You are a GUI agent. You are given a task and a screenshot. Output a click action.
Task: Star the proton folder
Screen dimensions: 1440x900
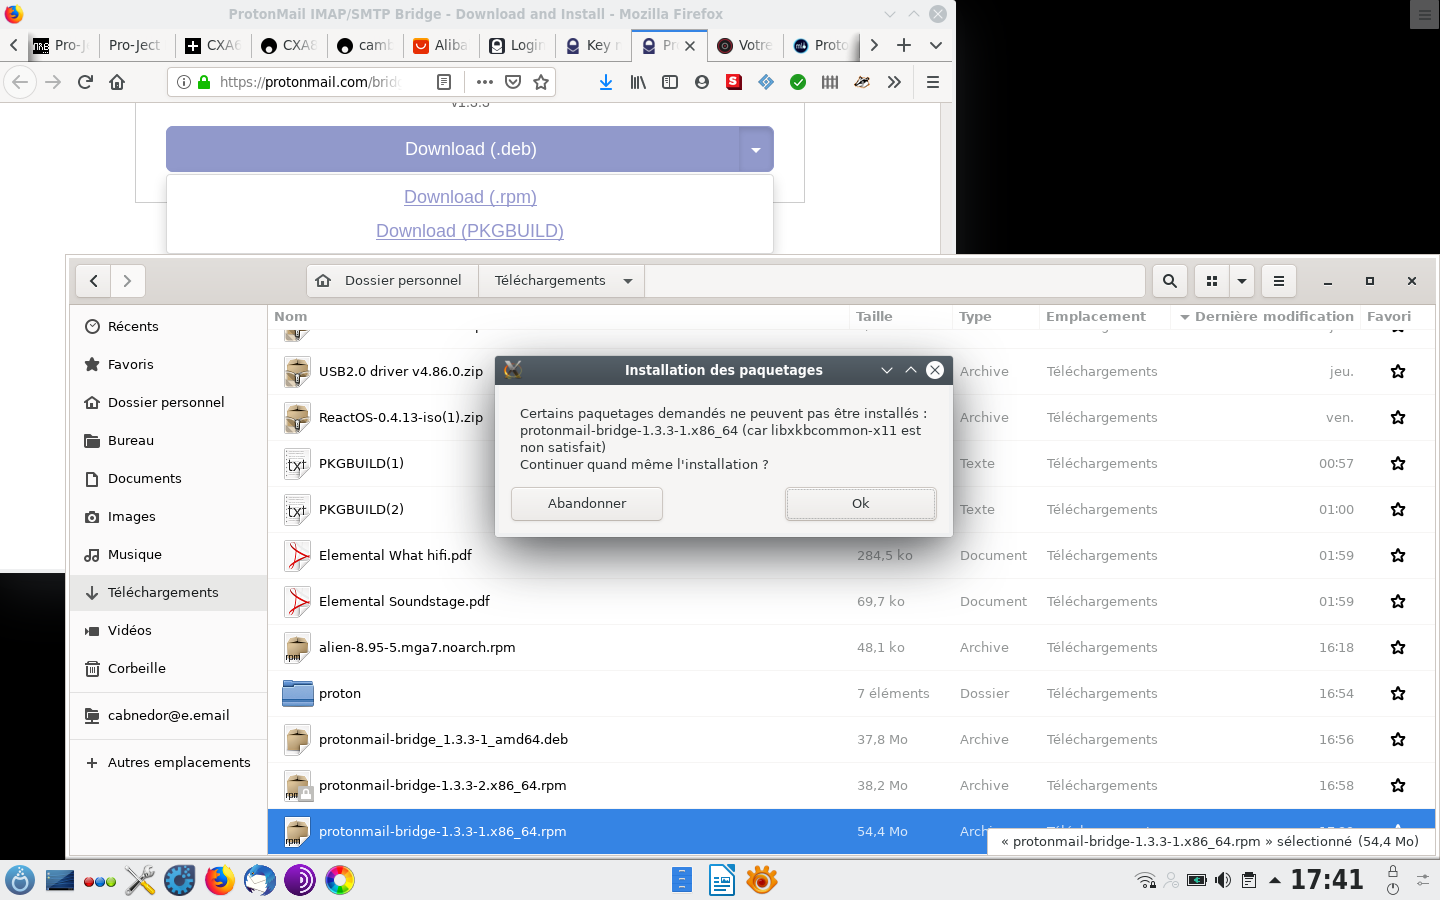pos(1398,693)
